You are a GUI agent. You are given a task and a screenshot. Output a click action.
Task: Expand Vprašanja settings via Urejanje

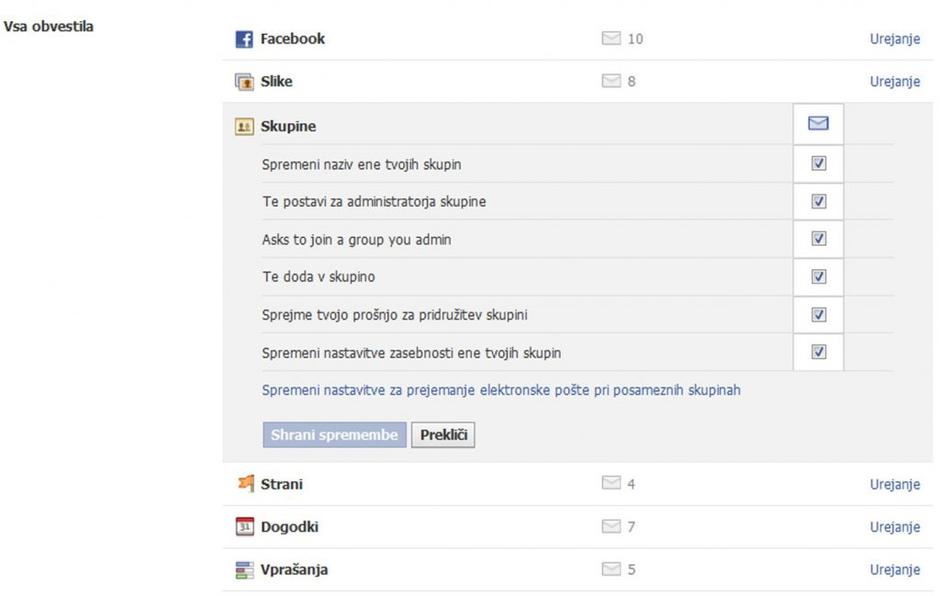(x=895, y=568)
